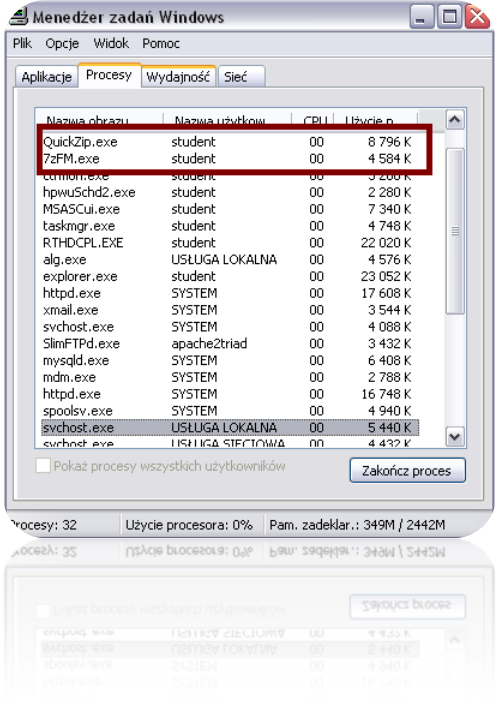The height and width of the screenshot is (701, 498).
Task: Sort by the CPU column header
Action: coord(312,119)
